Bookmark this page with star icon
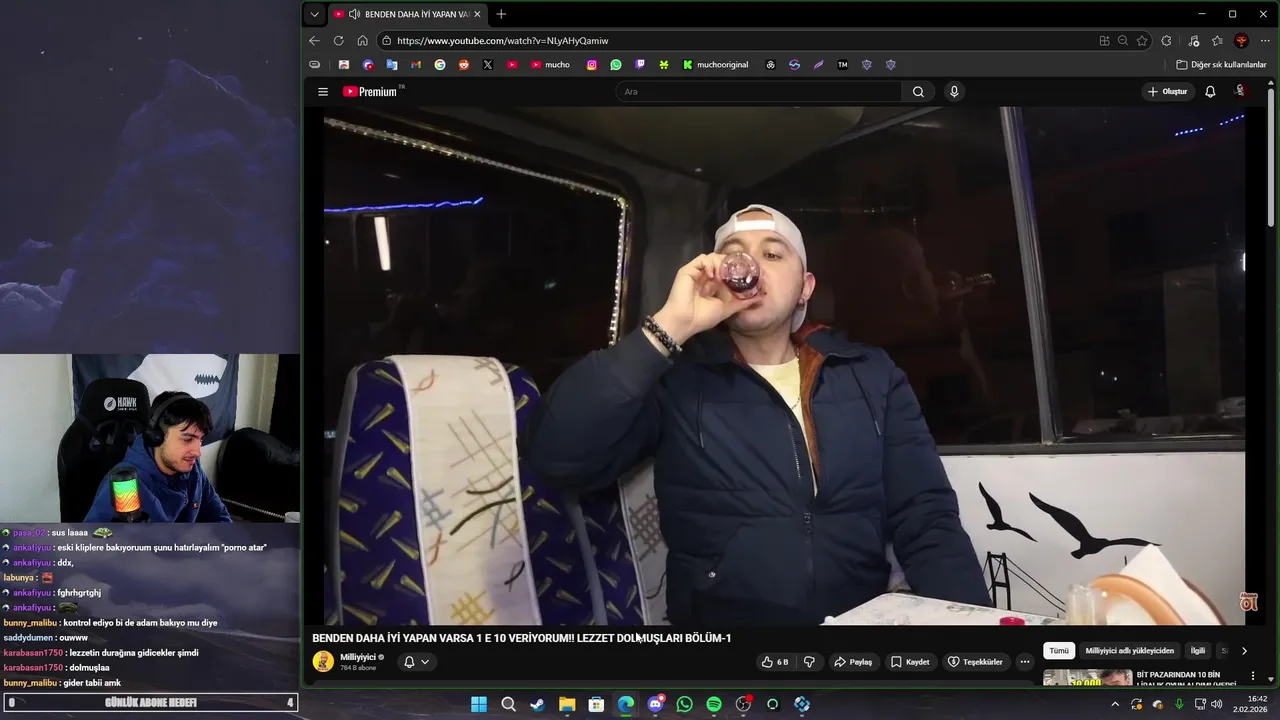Viewport: 1280px width, 720px height. point(1142,41)
